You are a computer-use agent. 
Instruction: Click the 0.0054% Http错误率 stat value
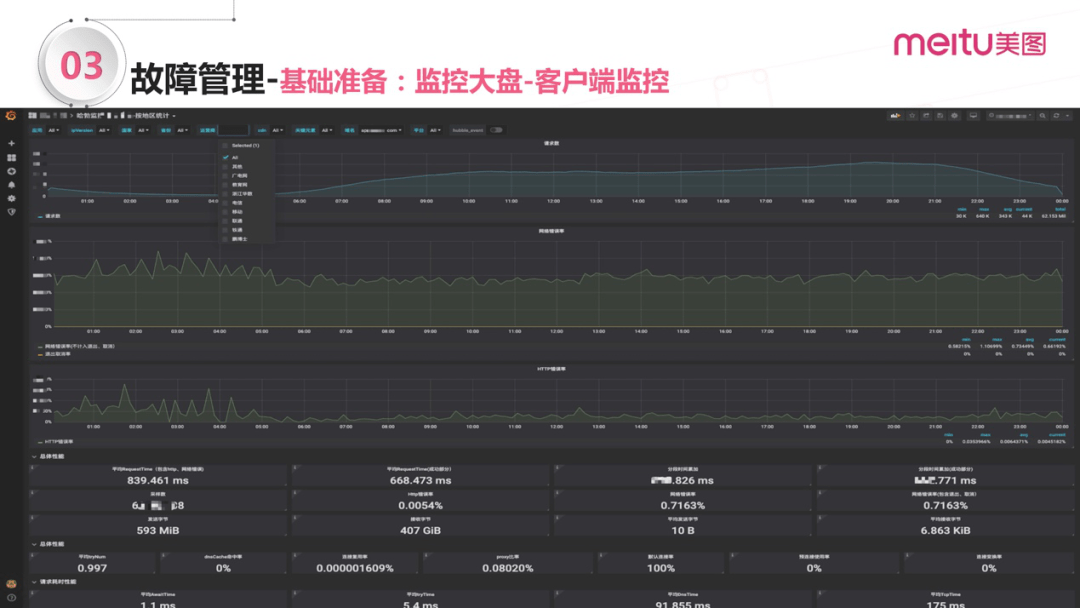click(420, 505)
